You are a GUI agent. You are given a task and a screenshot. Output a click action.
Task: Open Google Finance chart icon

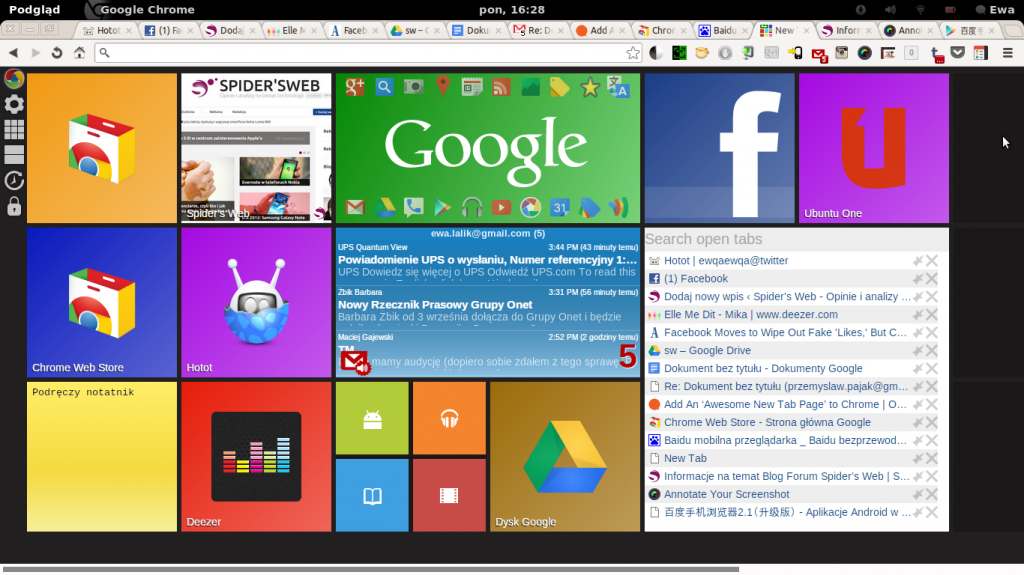point(530,87)
